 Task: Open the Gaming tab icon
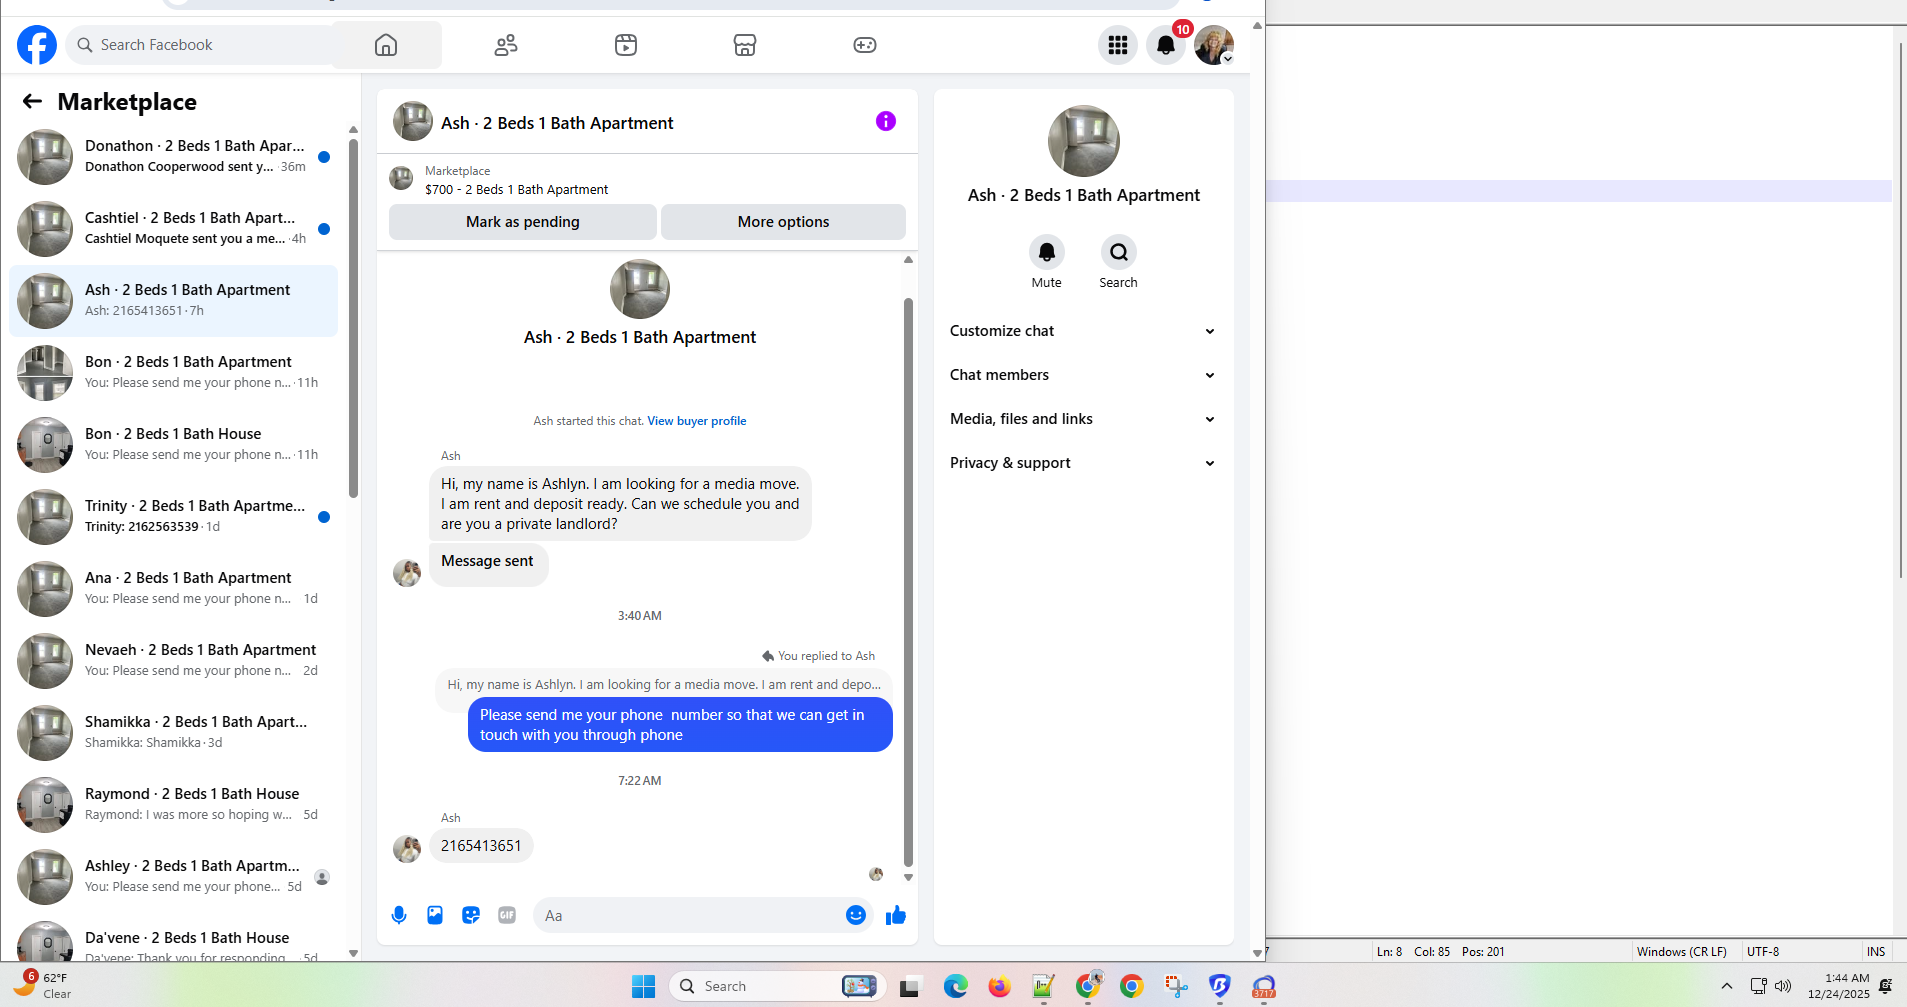coord(865,45)
